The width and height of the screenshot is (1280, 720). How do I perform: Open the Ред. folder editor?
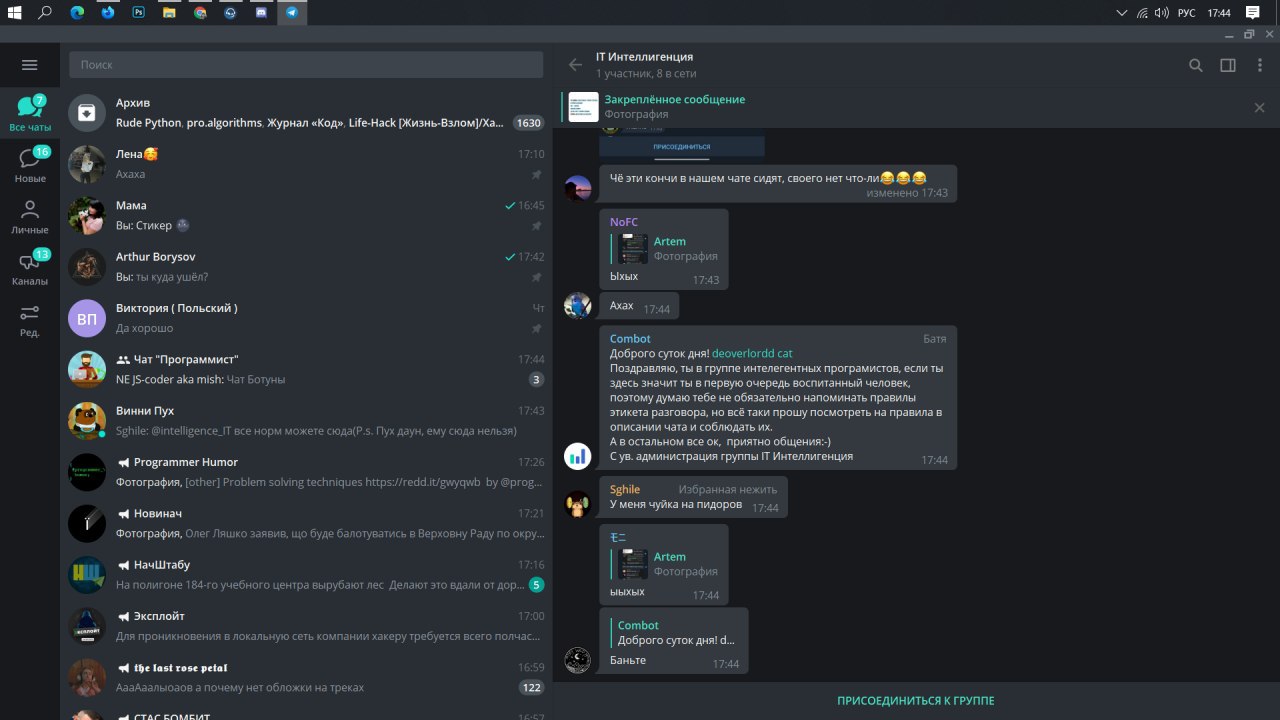[30, 320]
